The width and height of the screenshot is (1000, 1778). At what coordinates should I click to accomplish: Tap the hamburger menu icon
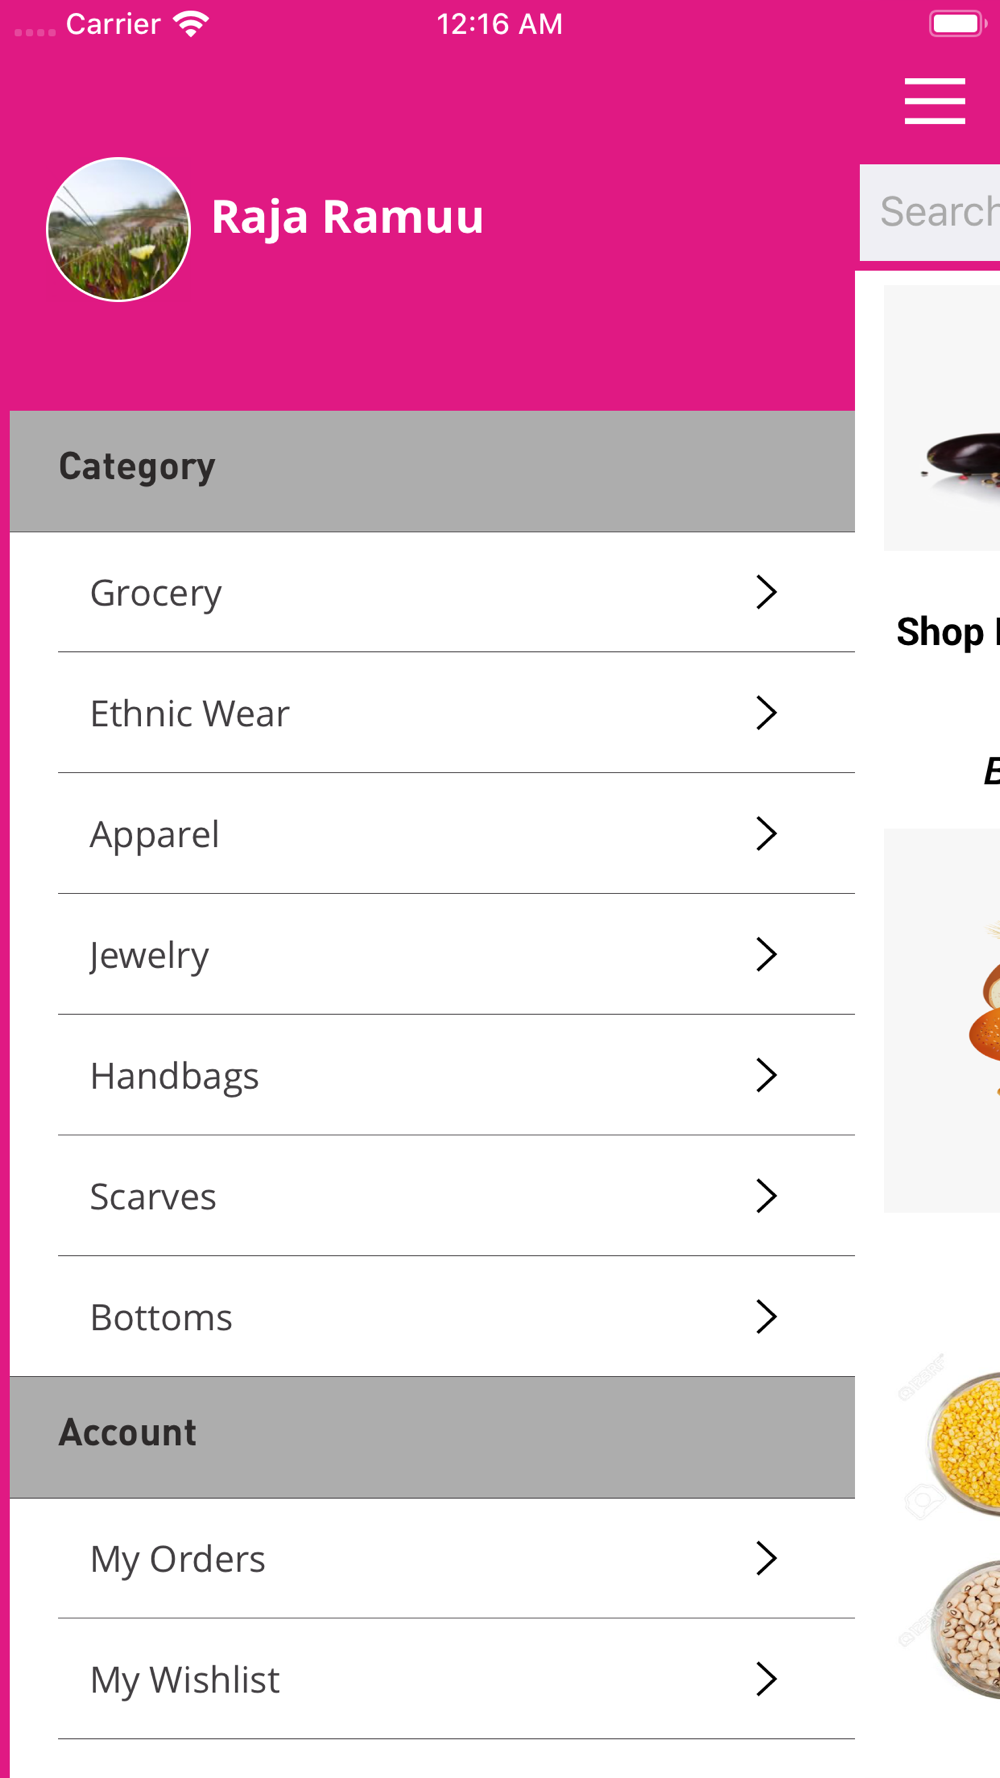(x=934, y=101)
